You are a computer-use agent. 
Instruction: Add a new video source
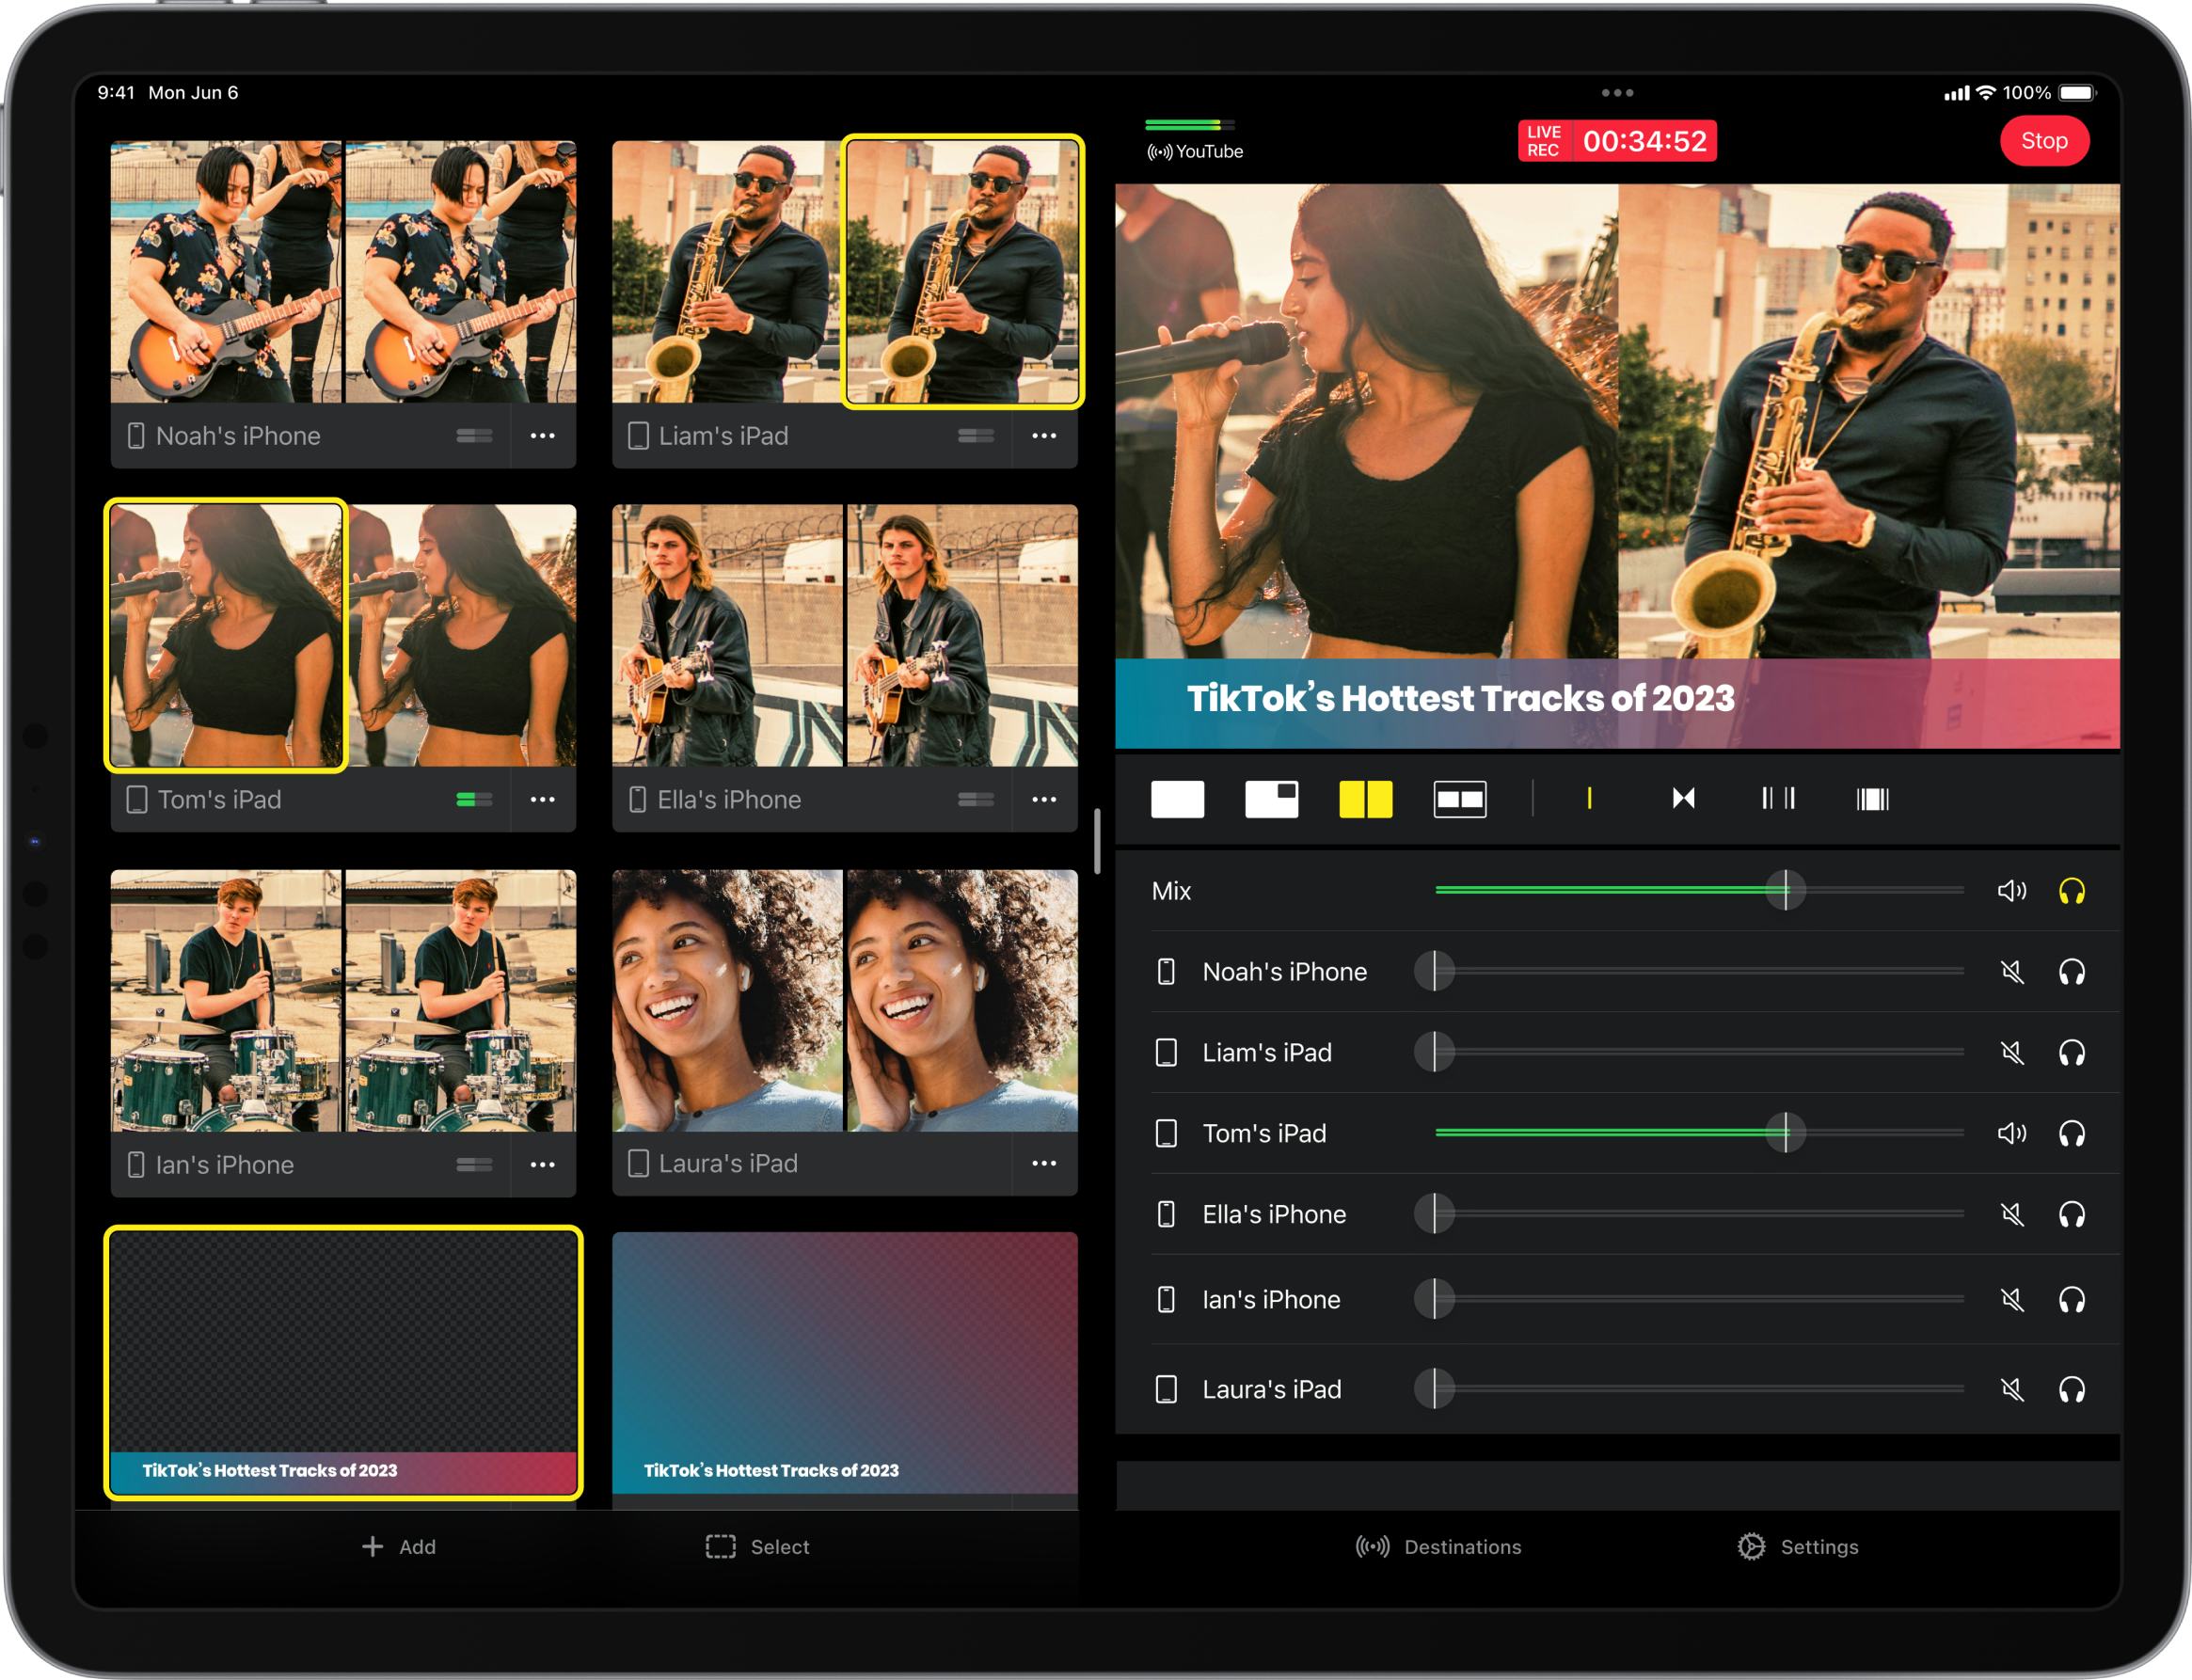[x=399, y=1546]
